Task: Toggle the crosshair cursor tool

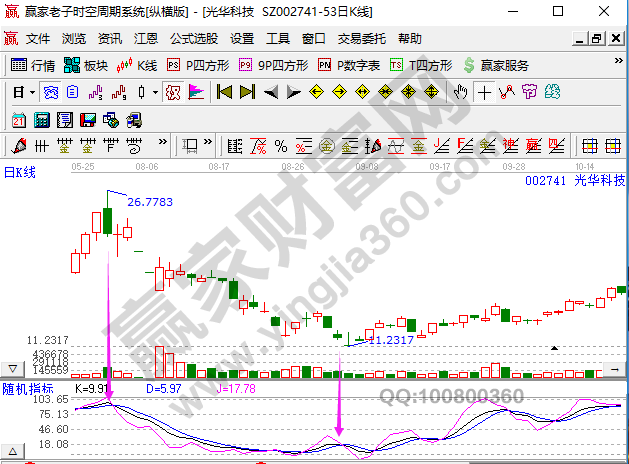Action: (484, 93)
